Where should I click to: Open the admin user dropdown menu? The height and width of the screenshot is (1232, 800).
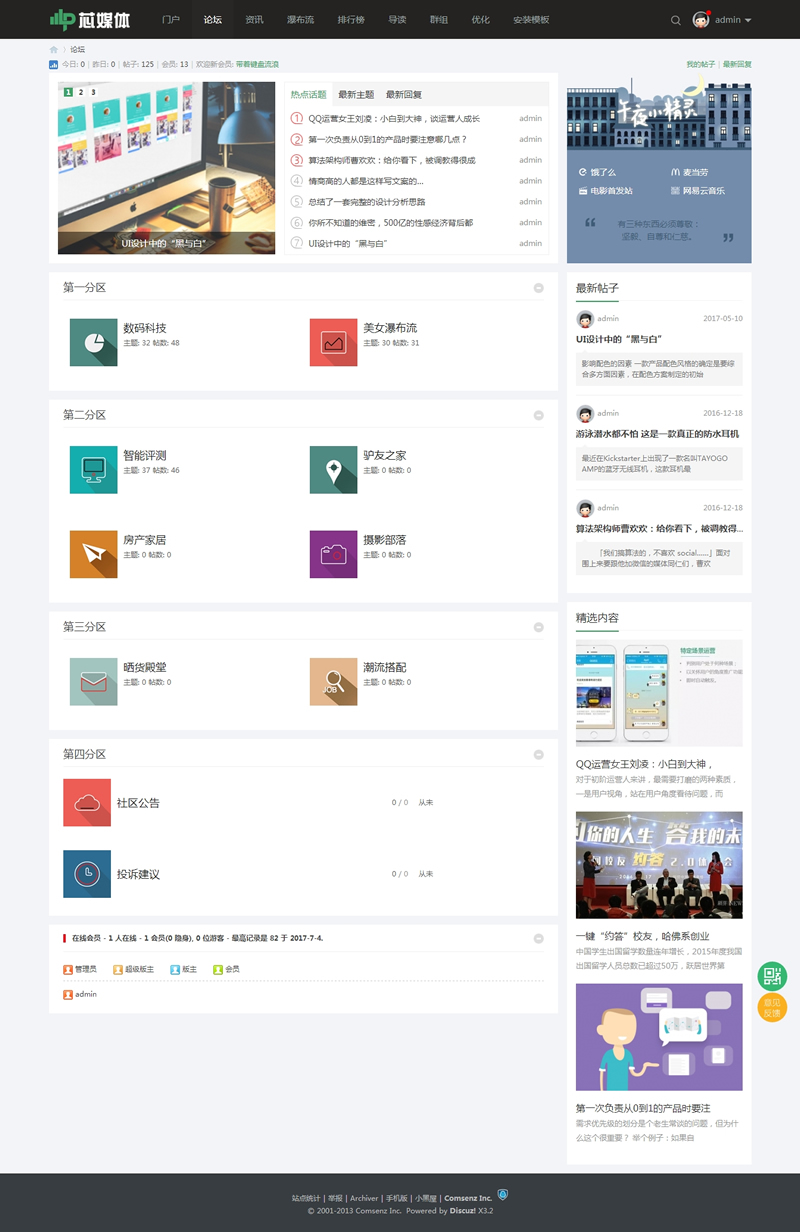[723, 20]
